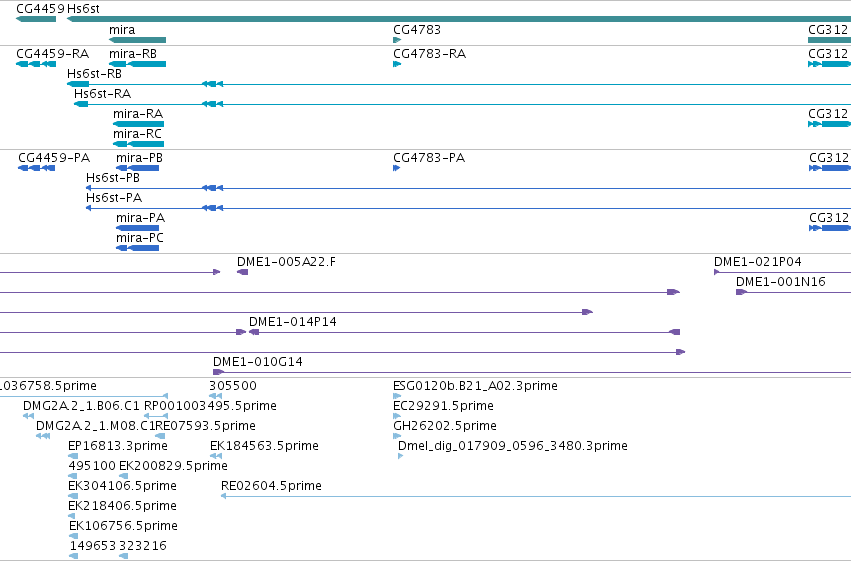The height and width of the screenshot is (561, 851).
Task: Select the Hs6st-PB label
Action: 113,178
